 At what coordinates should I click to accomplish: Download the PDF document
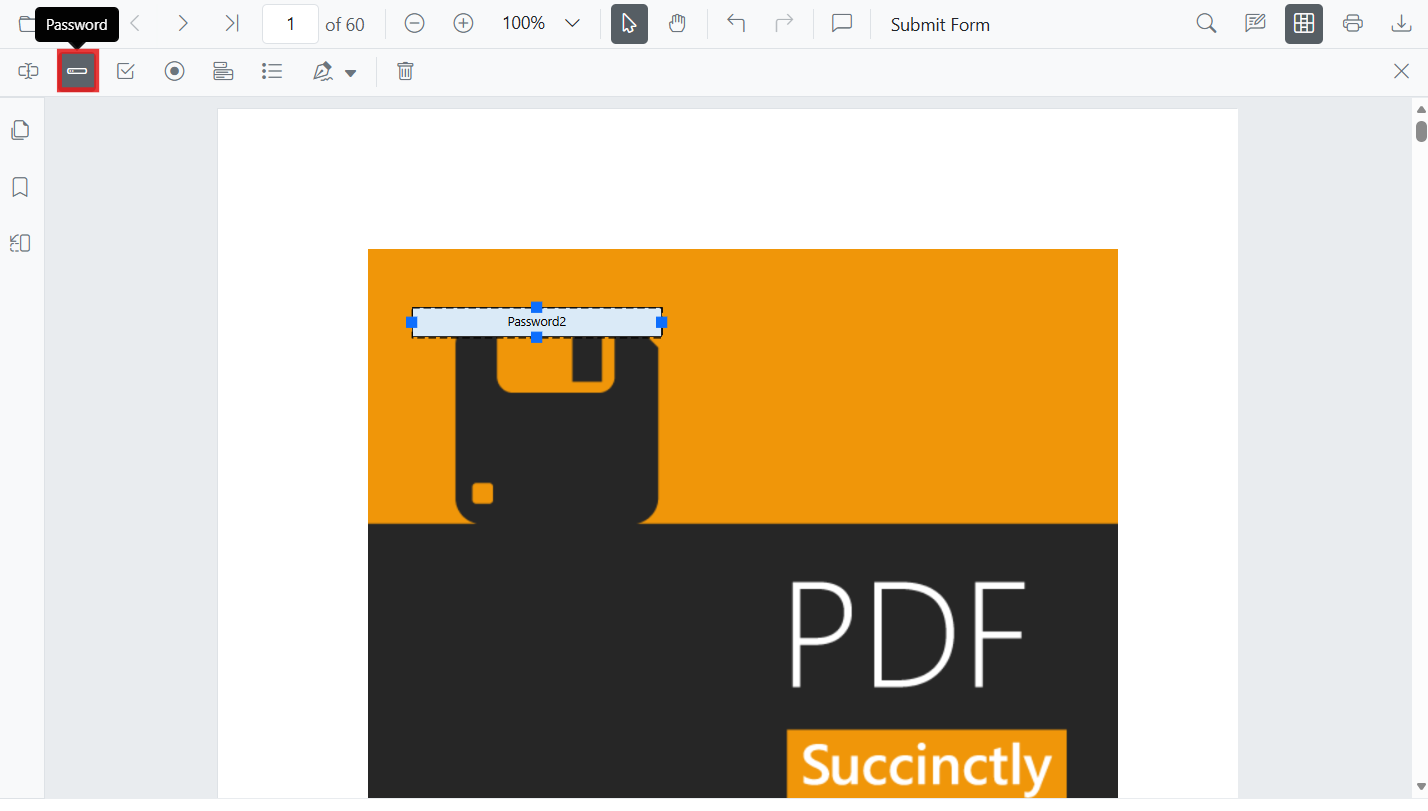point(1401,23)
